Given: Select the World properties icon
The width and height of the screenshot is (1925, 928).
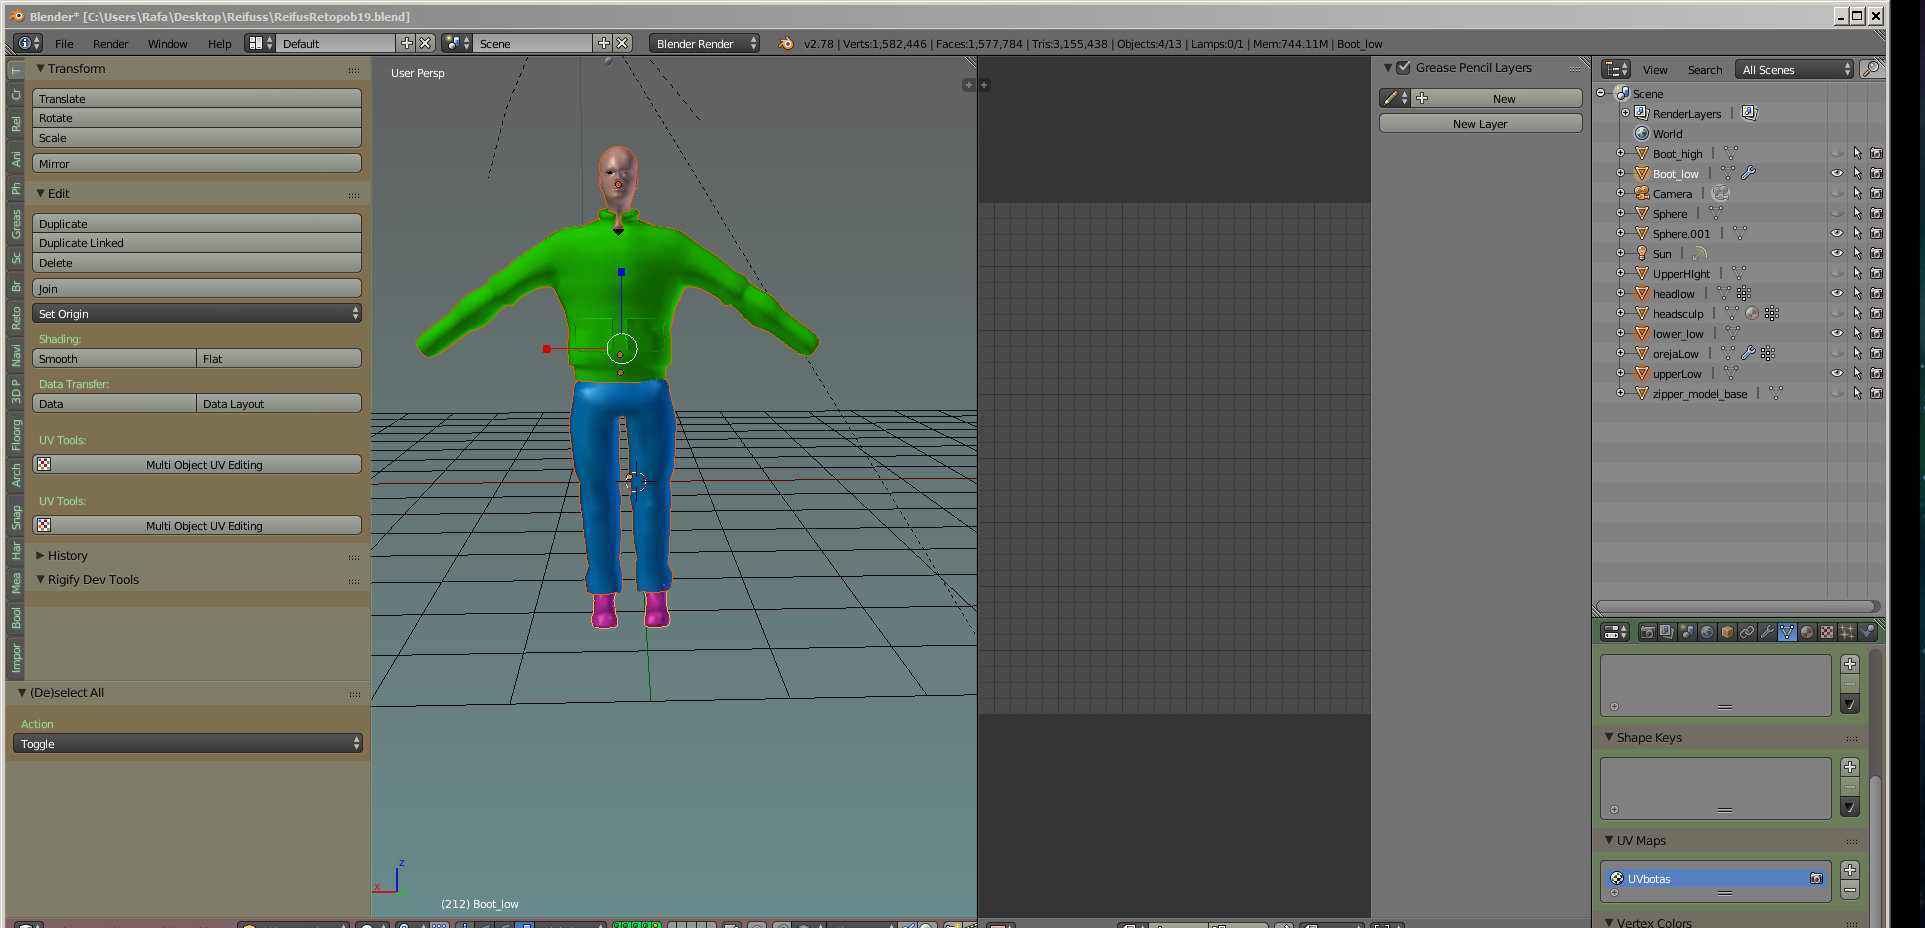Looking at the screenshot, I should coord(1707,632).
